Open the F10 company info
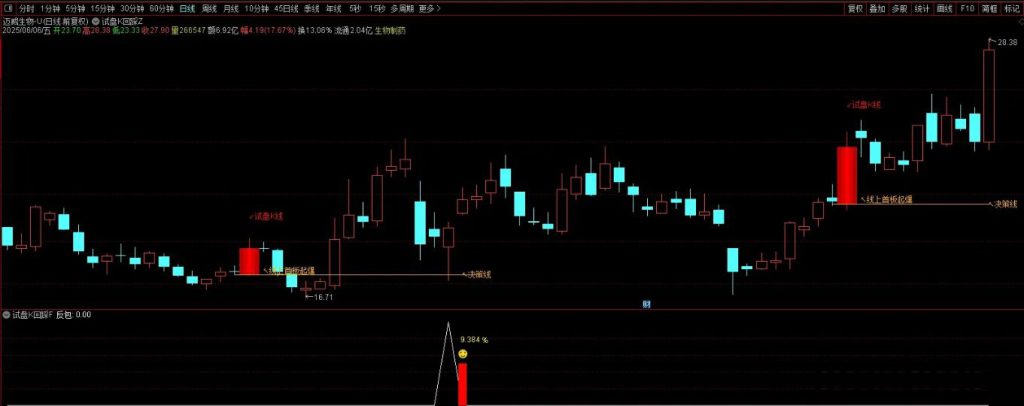Image resolution: width=1024 pixels, height=406 pixels. [x=967, y=8]
